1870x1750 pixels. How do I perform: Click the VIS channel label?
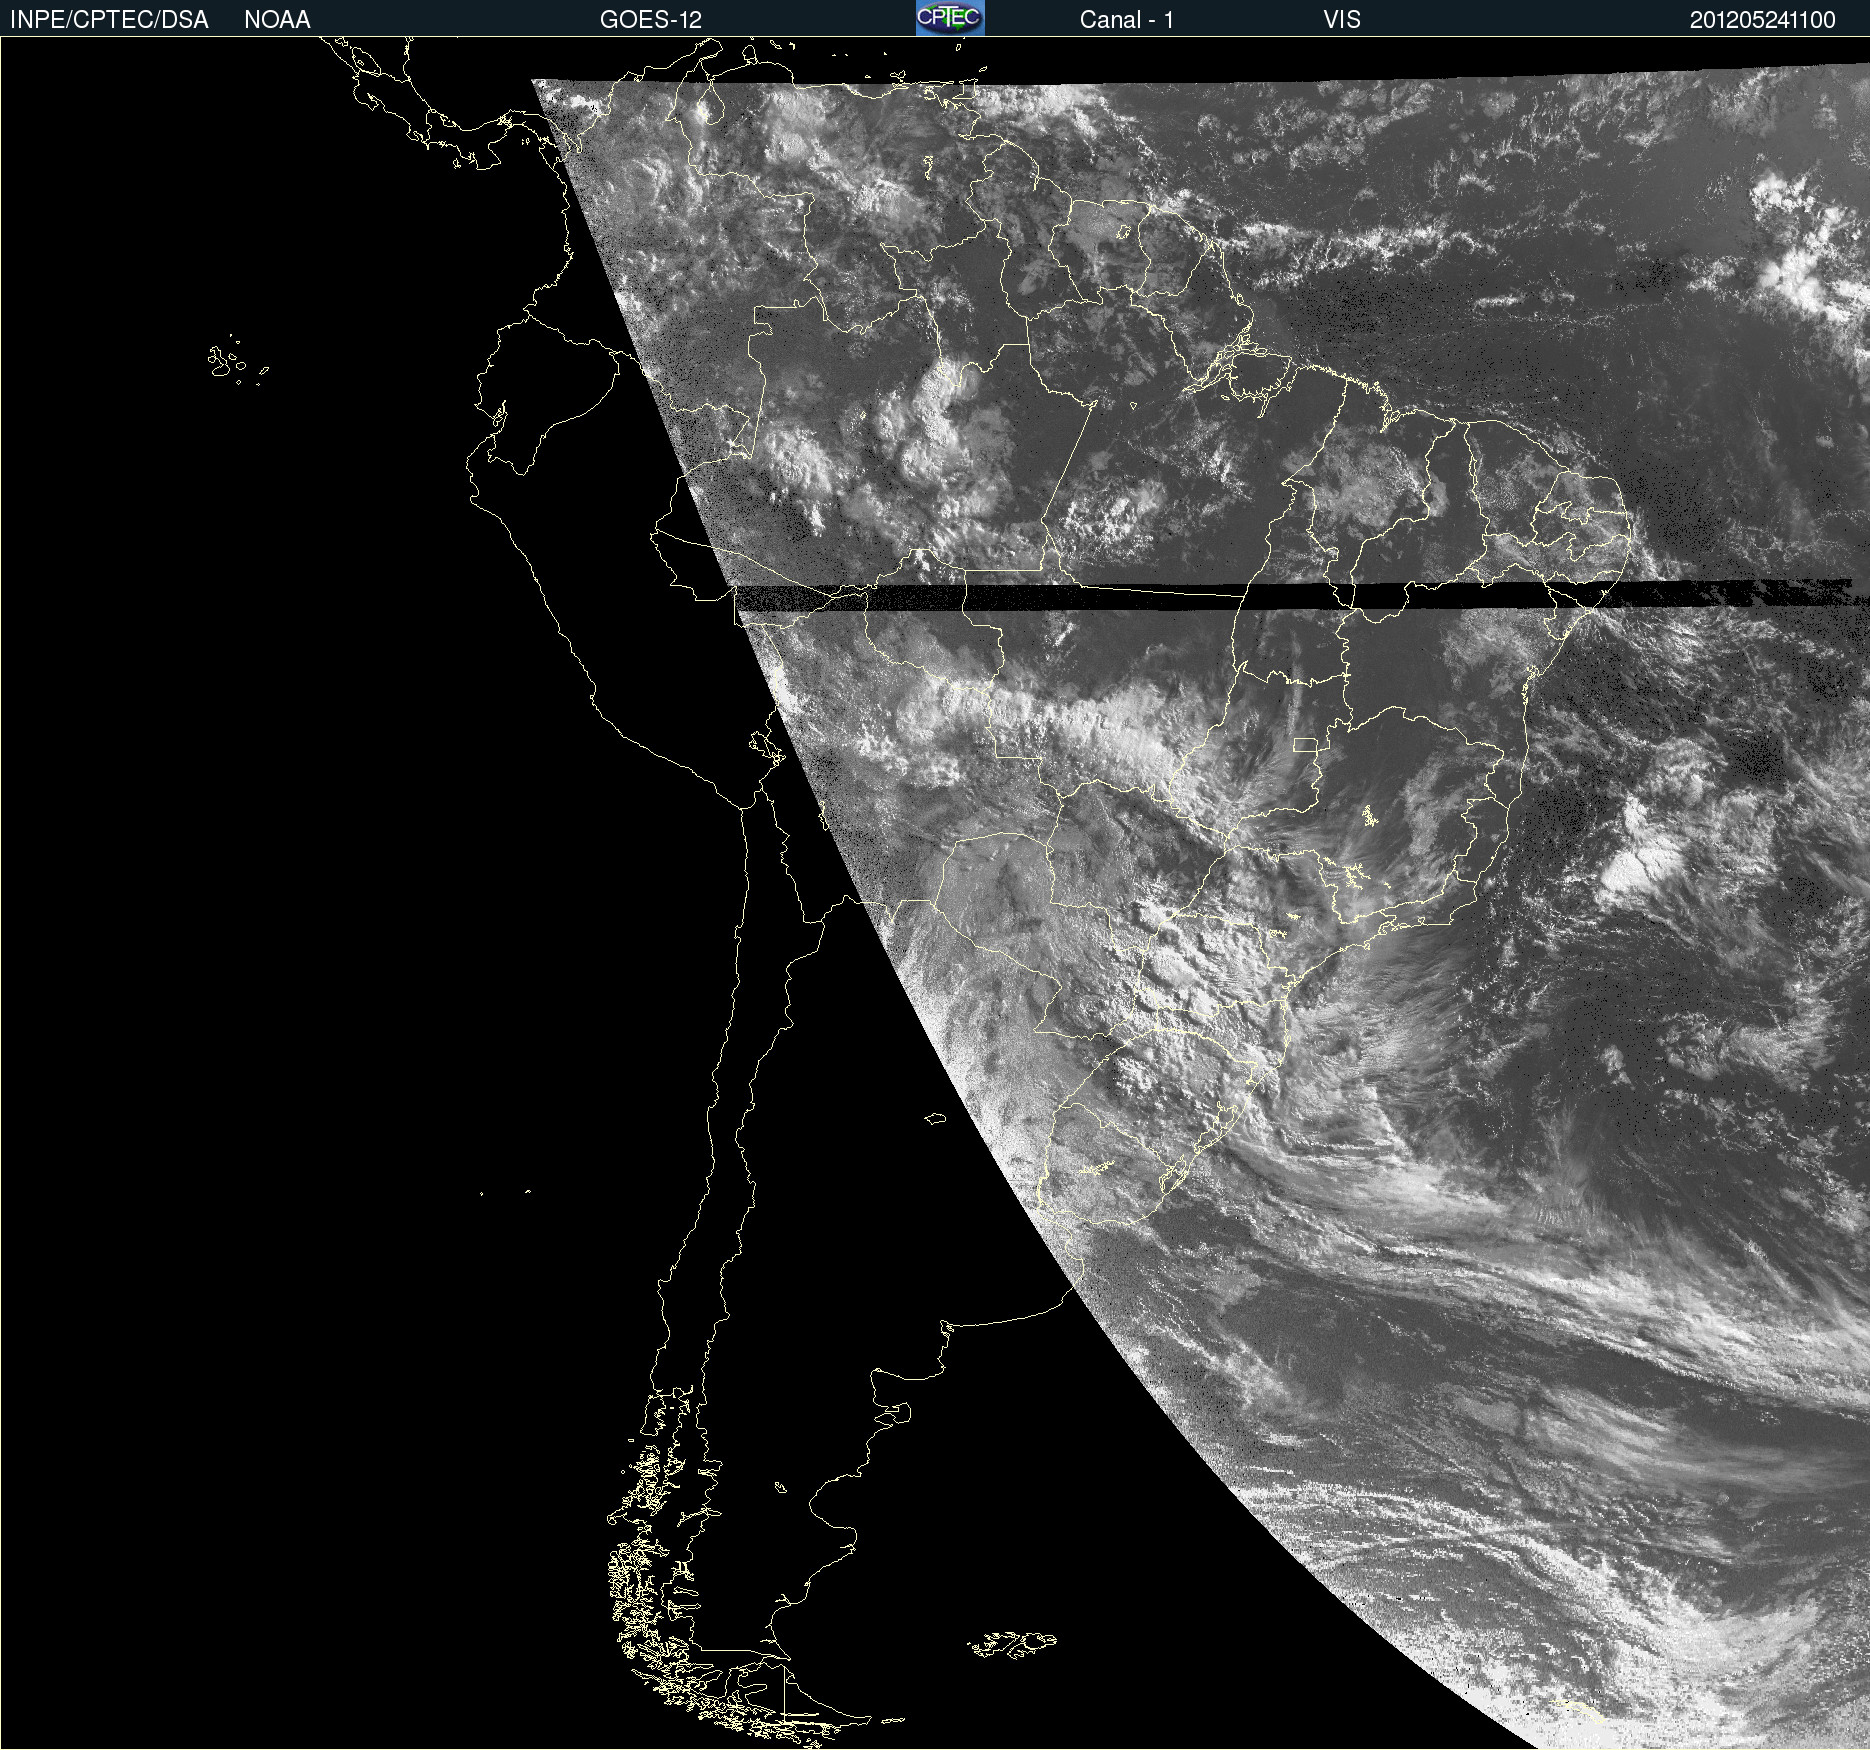(1342, 20)
